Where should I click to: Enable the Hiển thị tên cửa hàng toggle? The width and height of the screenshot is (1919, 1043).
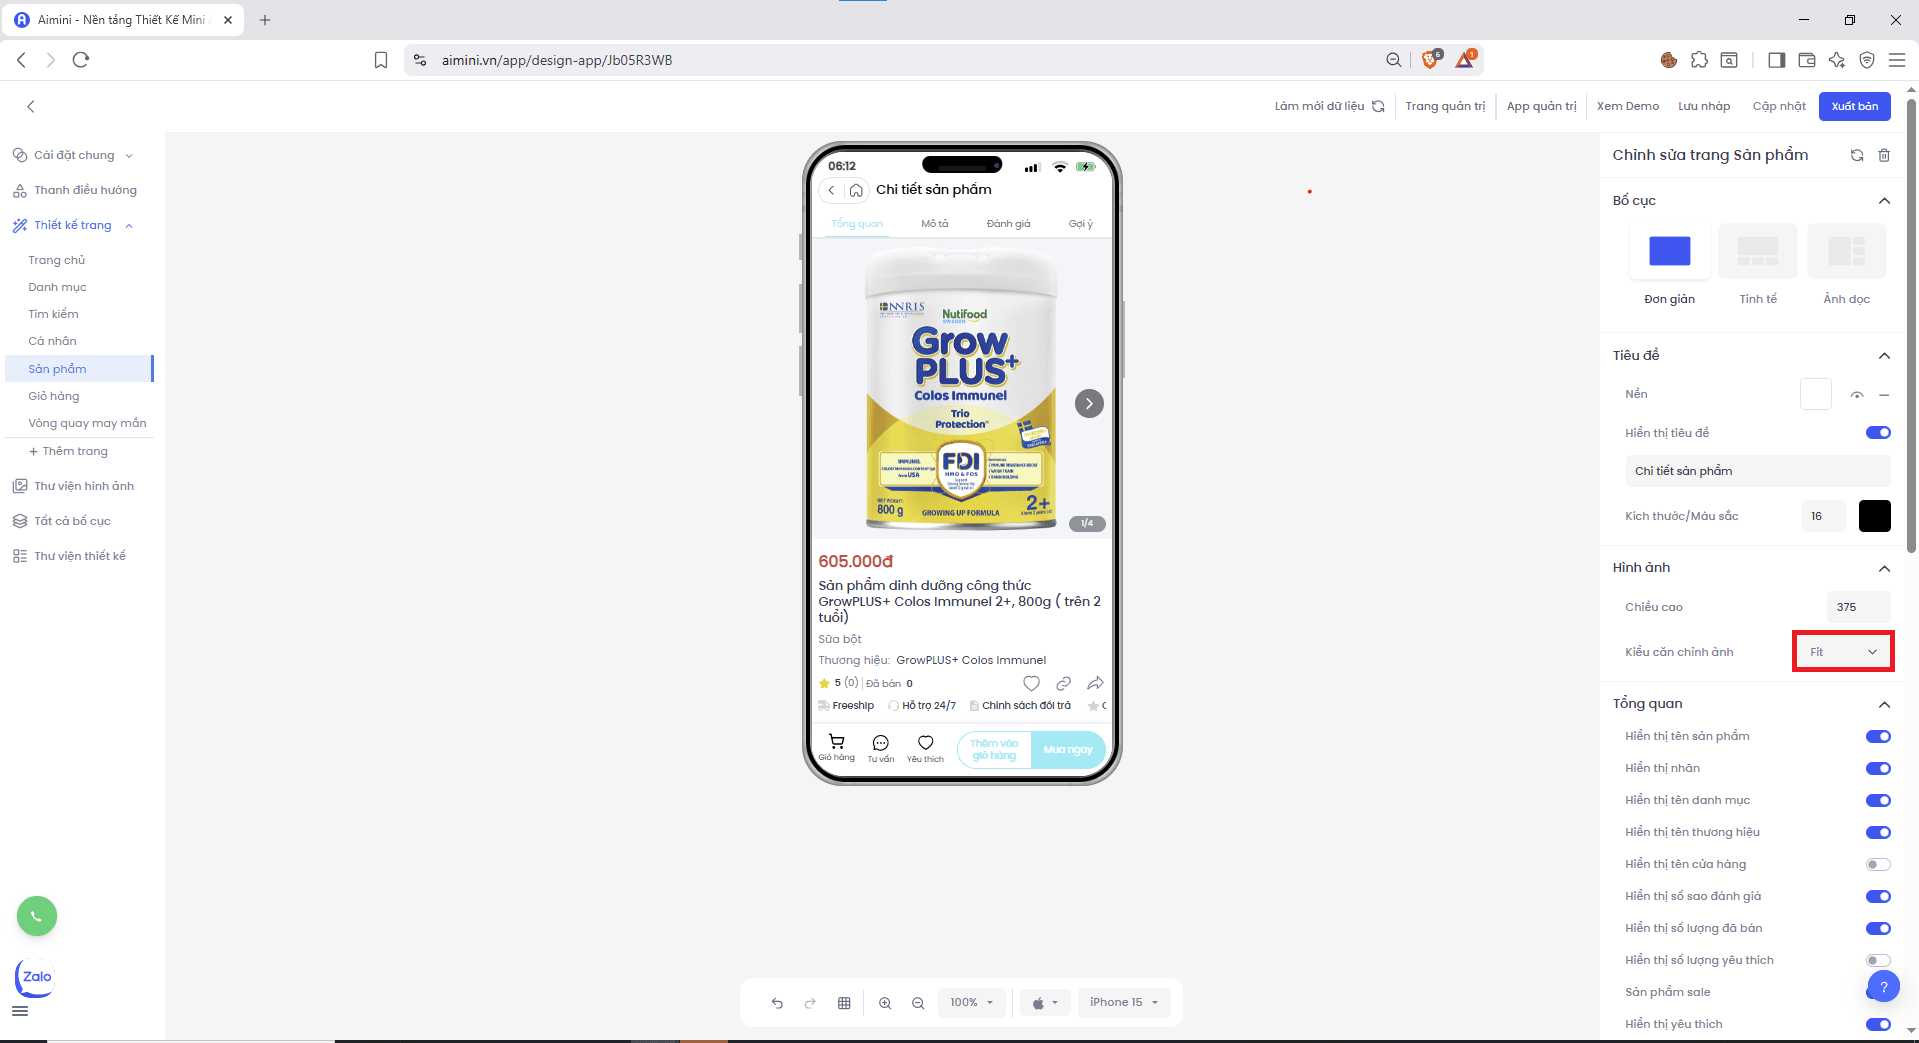tap(1877, 864)
